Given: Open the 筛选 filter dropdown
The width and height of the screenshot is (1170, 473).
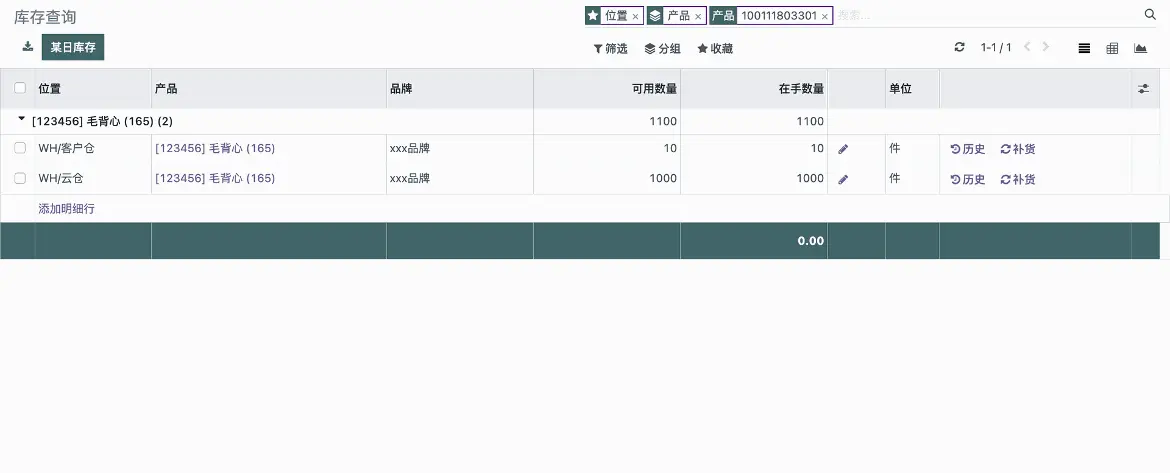Looking at the screenshot, I should (x=611, y=48).
